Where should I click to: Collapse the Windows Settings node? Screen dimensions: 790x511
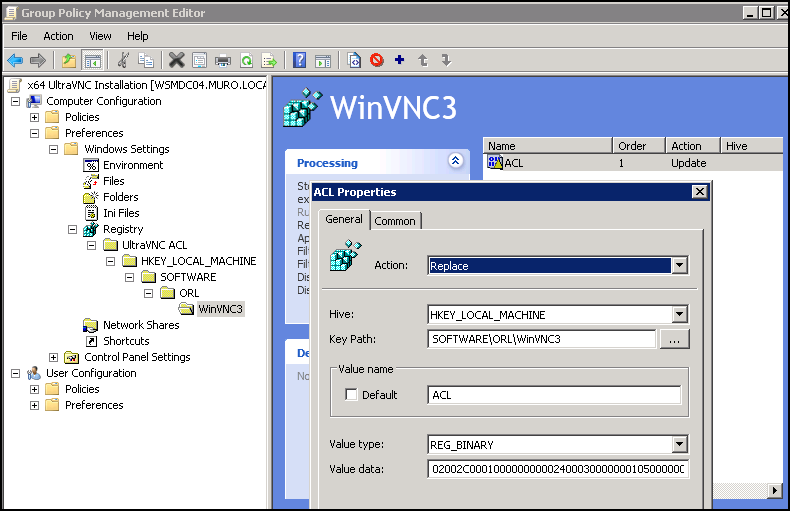click(x=53, y=149)
